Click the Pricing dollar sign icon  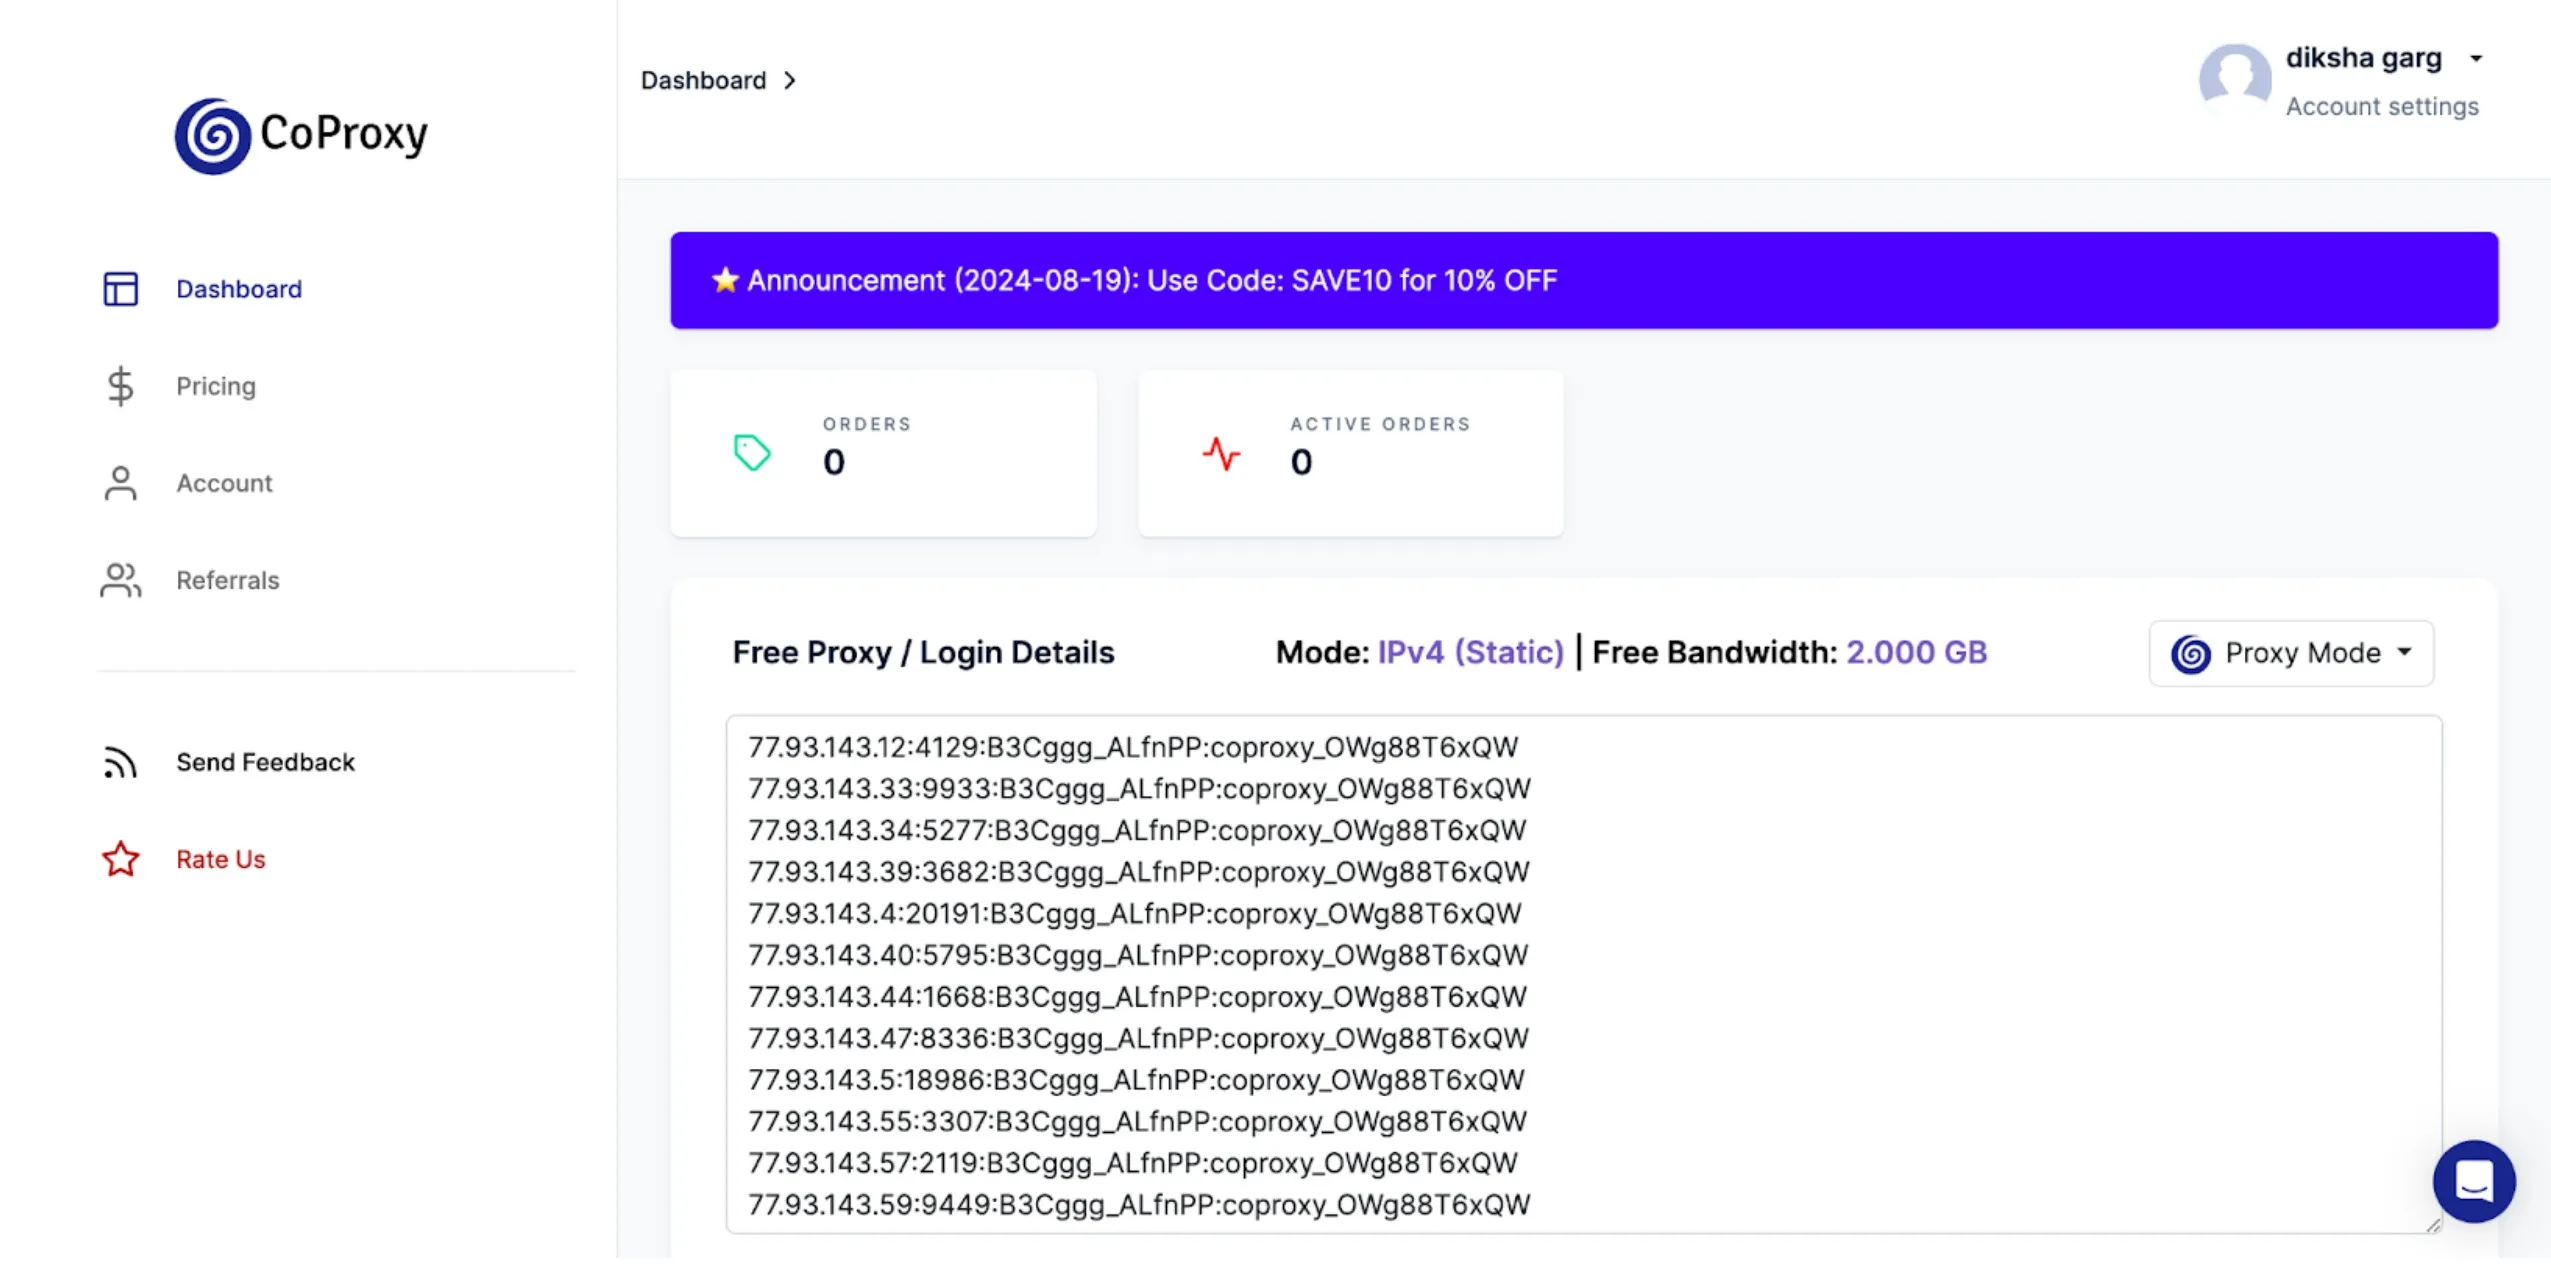(120, 386)
